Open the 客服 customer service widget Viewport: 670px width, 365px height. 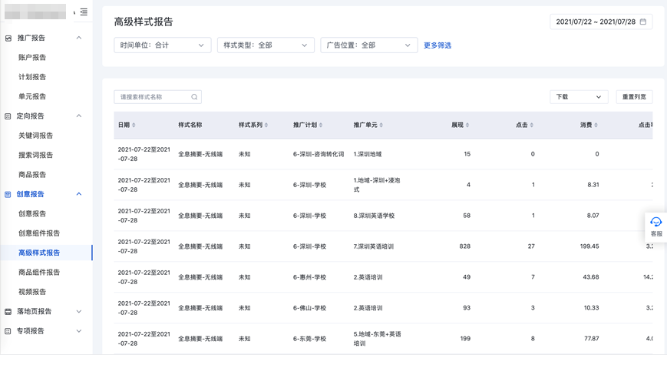[656, 227]
